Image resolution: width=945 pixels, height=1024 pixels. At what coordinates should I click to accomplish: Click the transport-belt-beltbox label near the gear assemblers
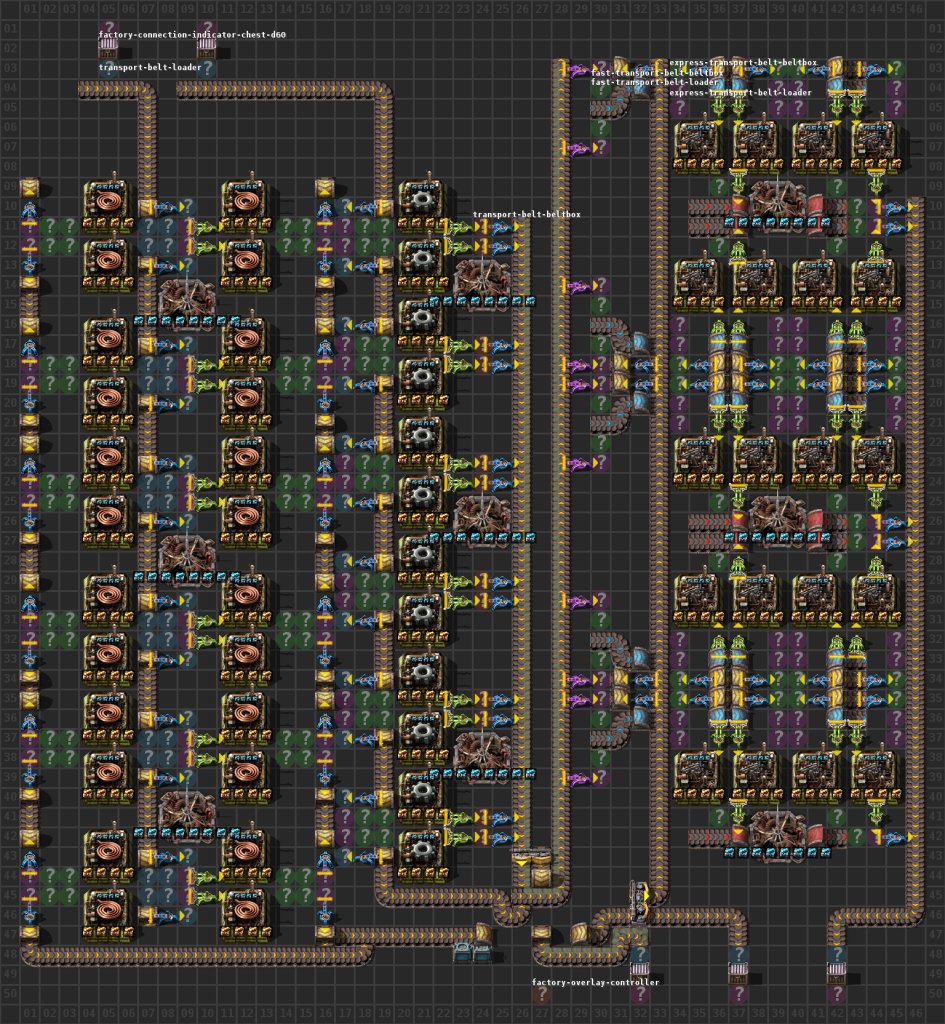click(526, 214)
